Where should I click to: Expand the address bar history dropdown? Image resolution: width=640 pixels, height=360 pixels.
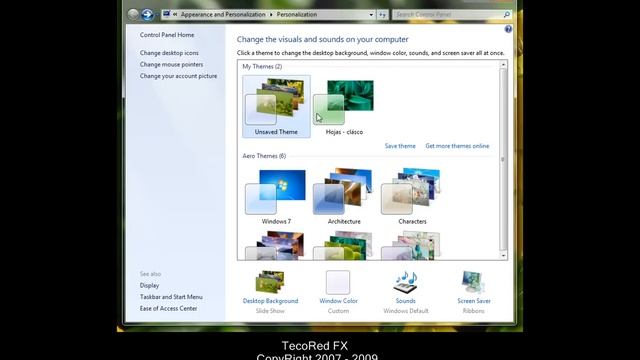coord(371,15)
